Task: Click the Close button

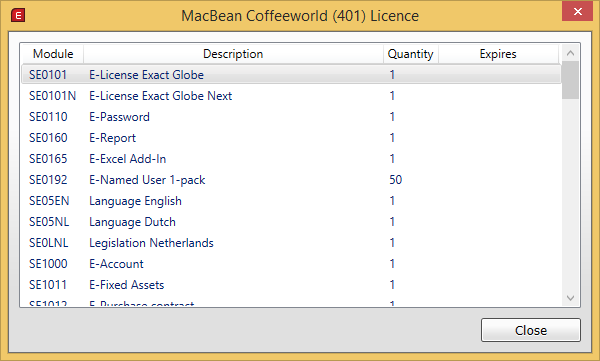Action: [x=531, y=330]
